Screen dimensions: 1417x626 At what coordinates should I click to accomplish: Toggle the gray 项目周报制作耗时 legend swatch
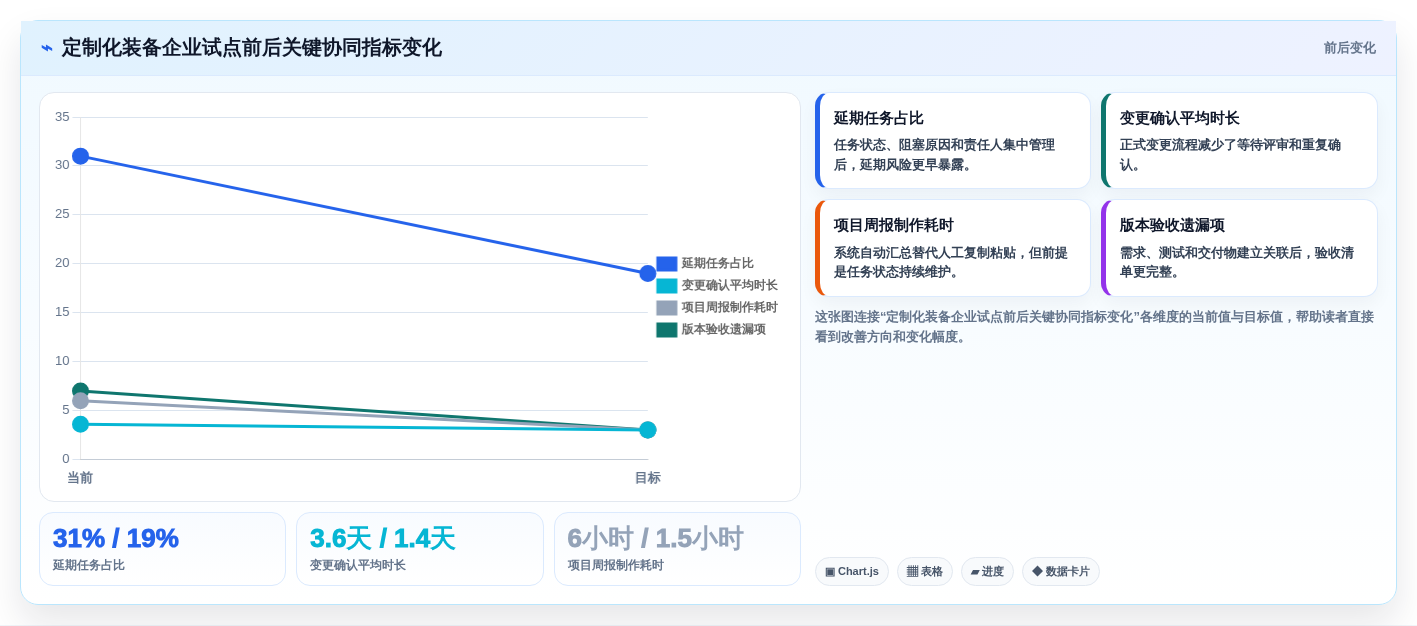tap(667, 308)
